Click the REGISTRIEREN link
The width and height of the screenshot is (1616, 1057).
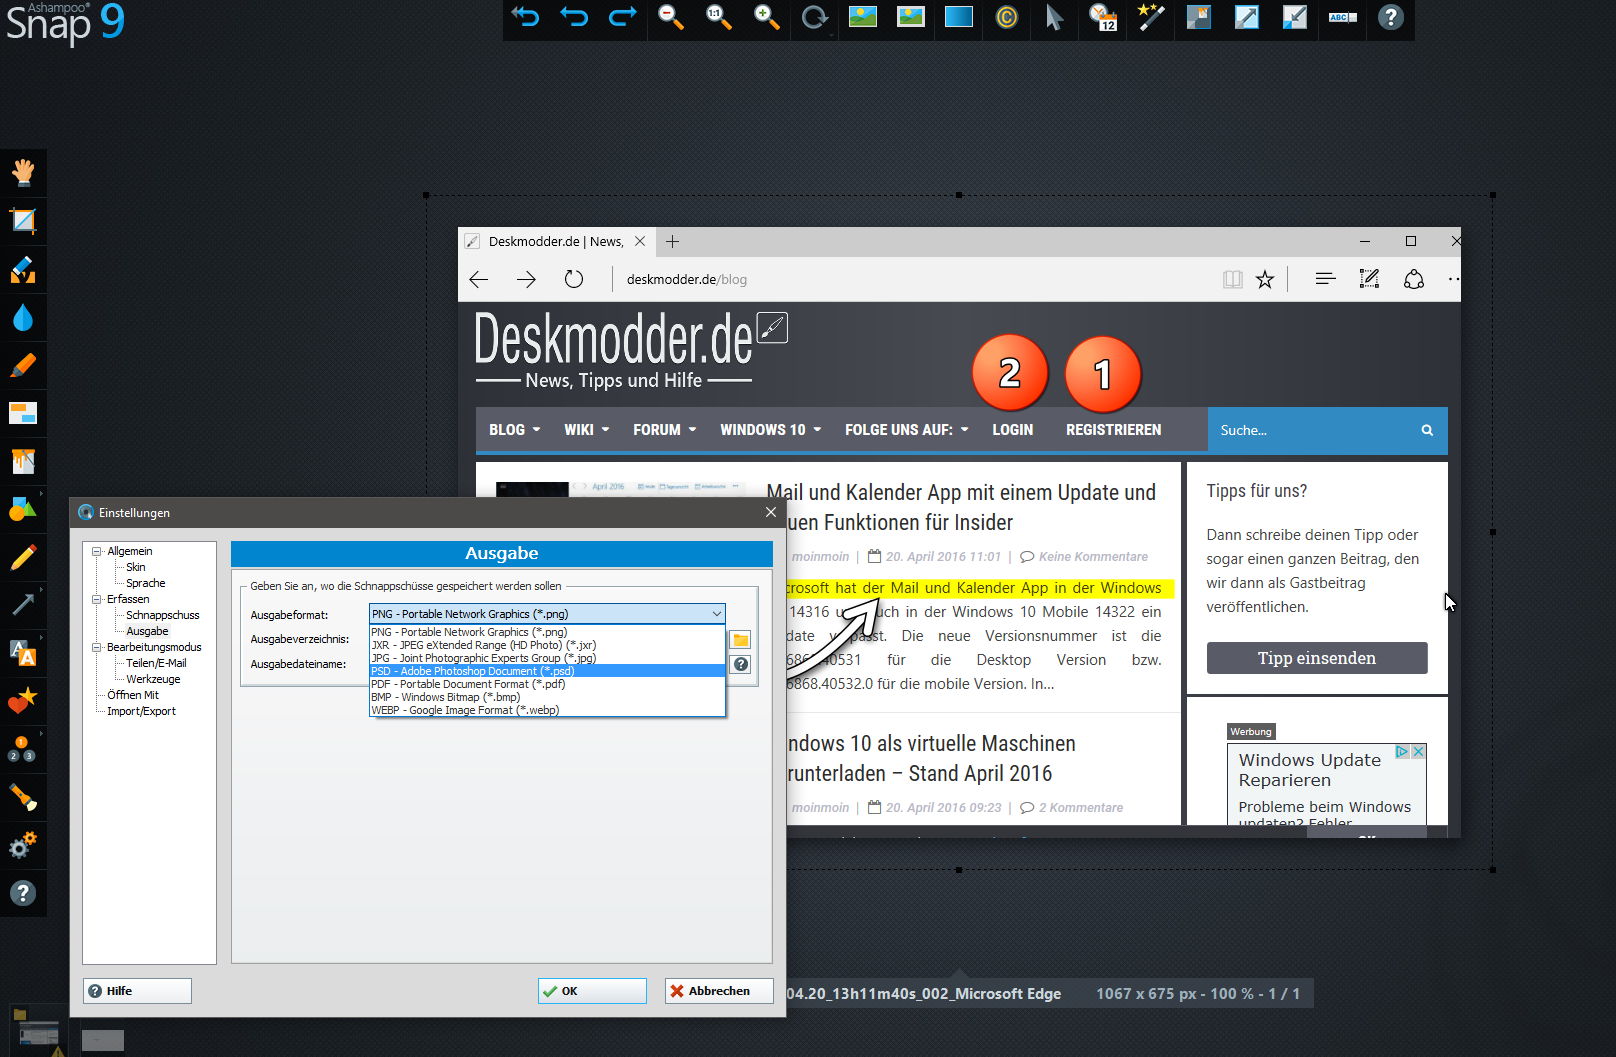1113,430
